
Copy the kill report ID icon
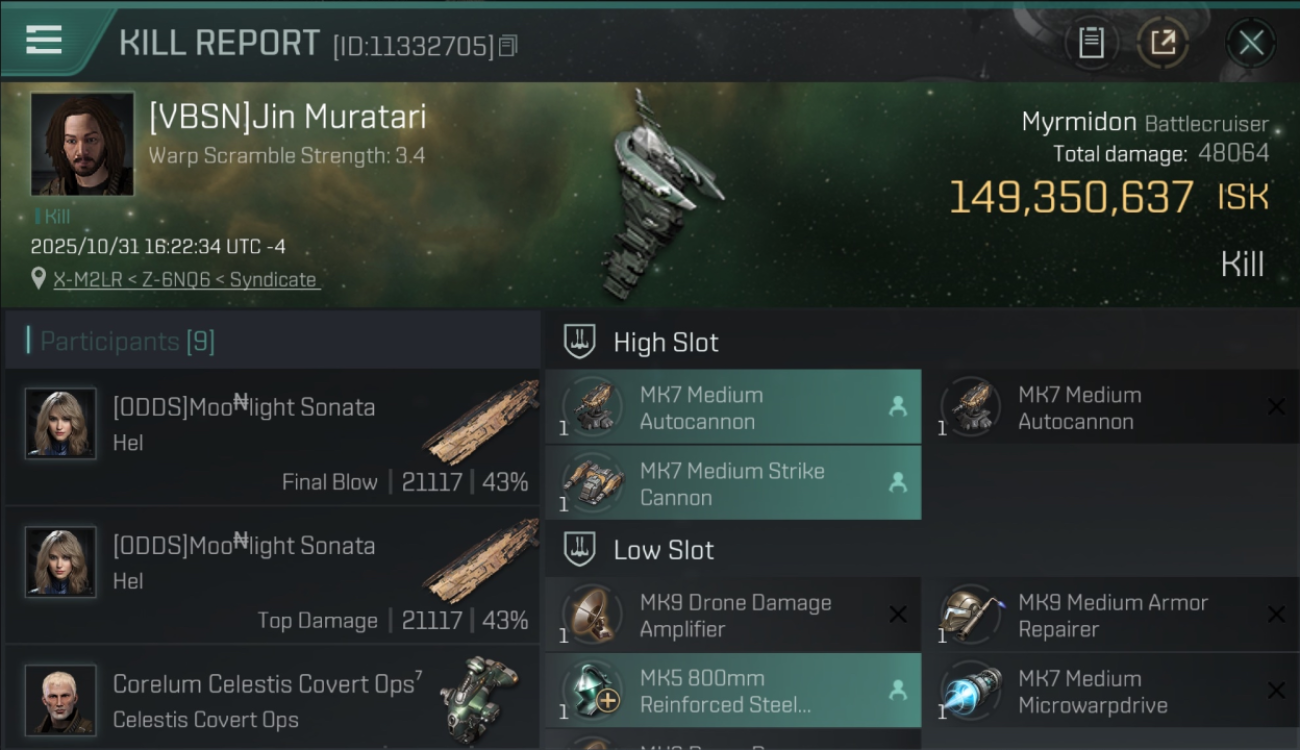(508, 46)
